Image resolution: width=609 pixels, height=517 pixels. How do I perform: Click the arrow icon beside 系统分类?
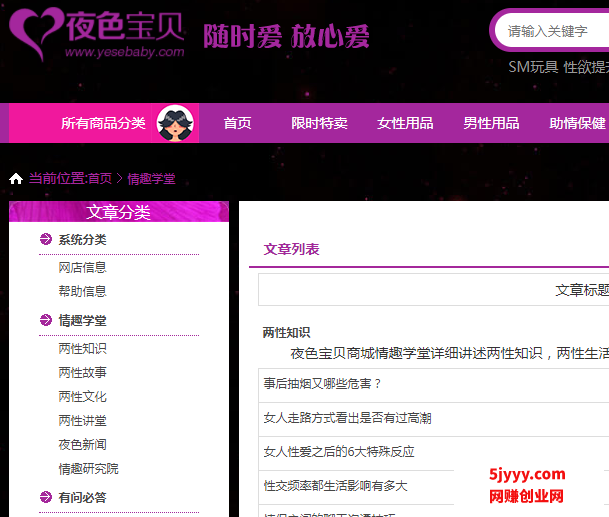click(45, 239)
